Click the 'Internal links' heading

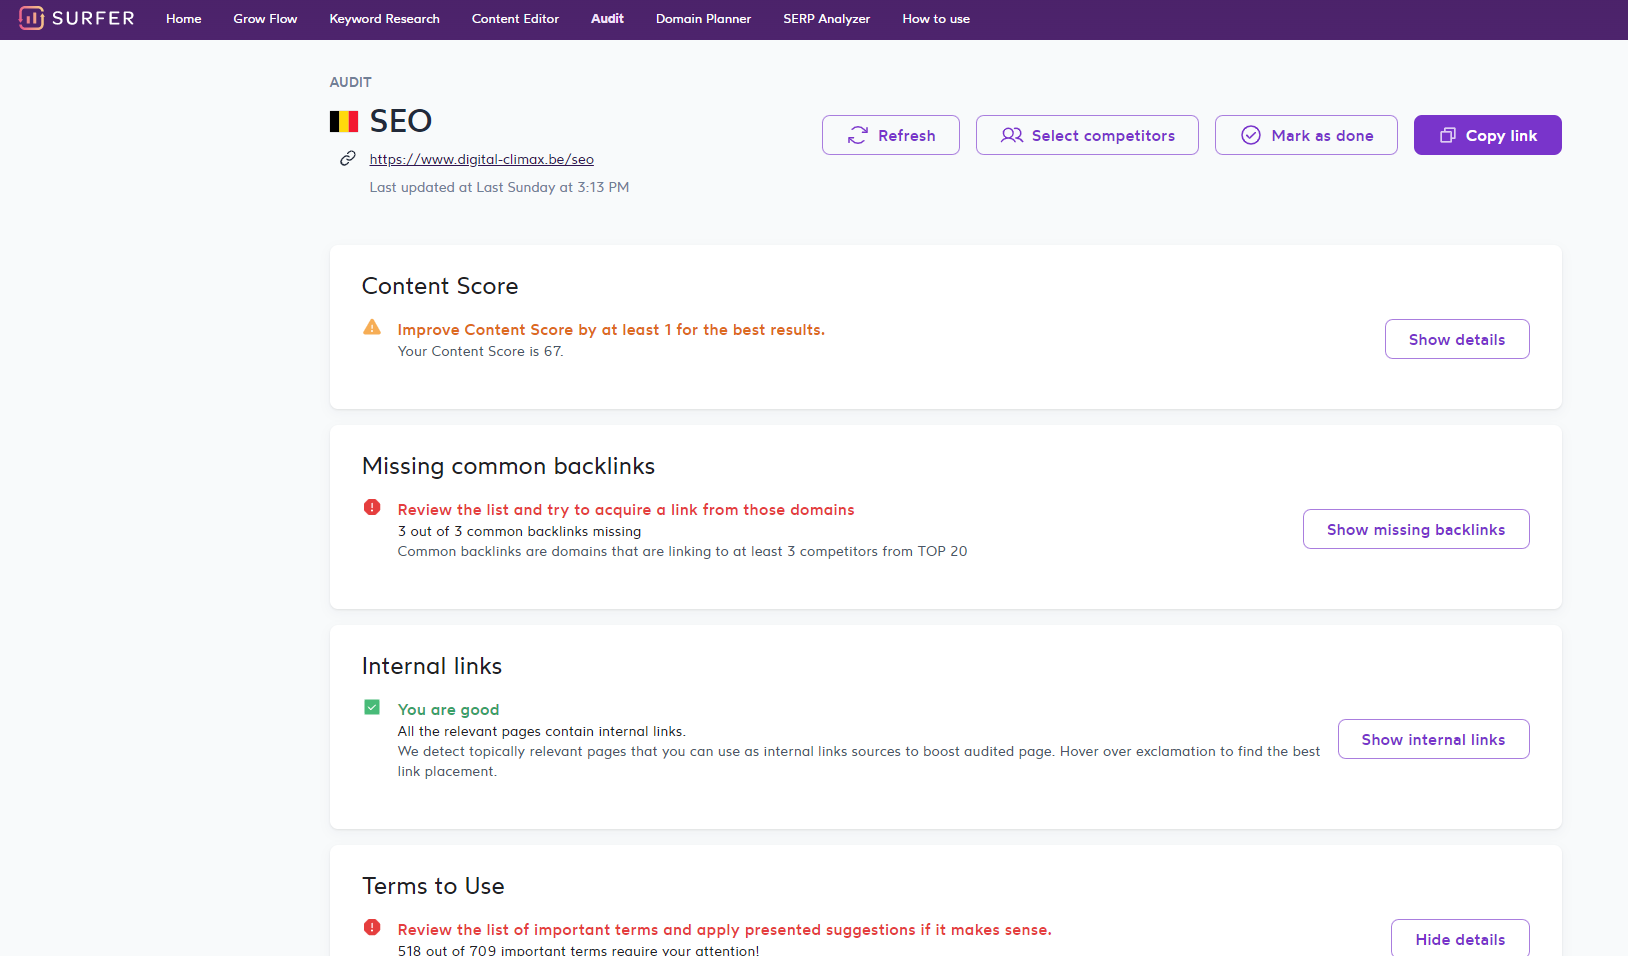pos(432,666)
